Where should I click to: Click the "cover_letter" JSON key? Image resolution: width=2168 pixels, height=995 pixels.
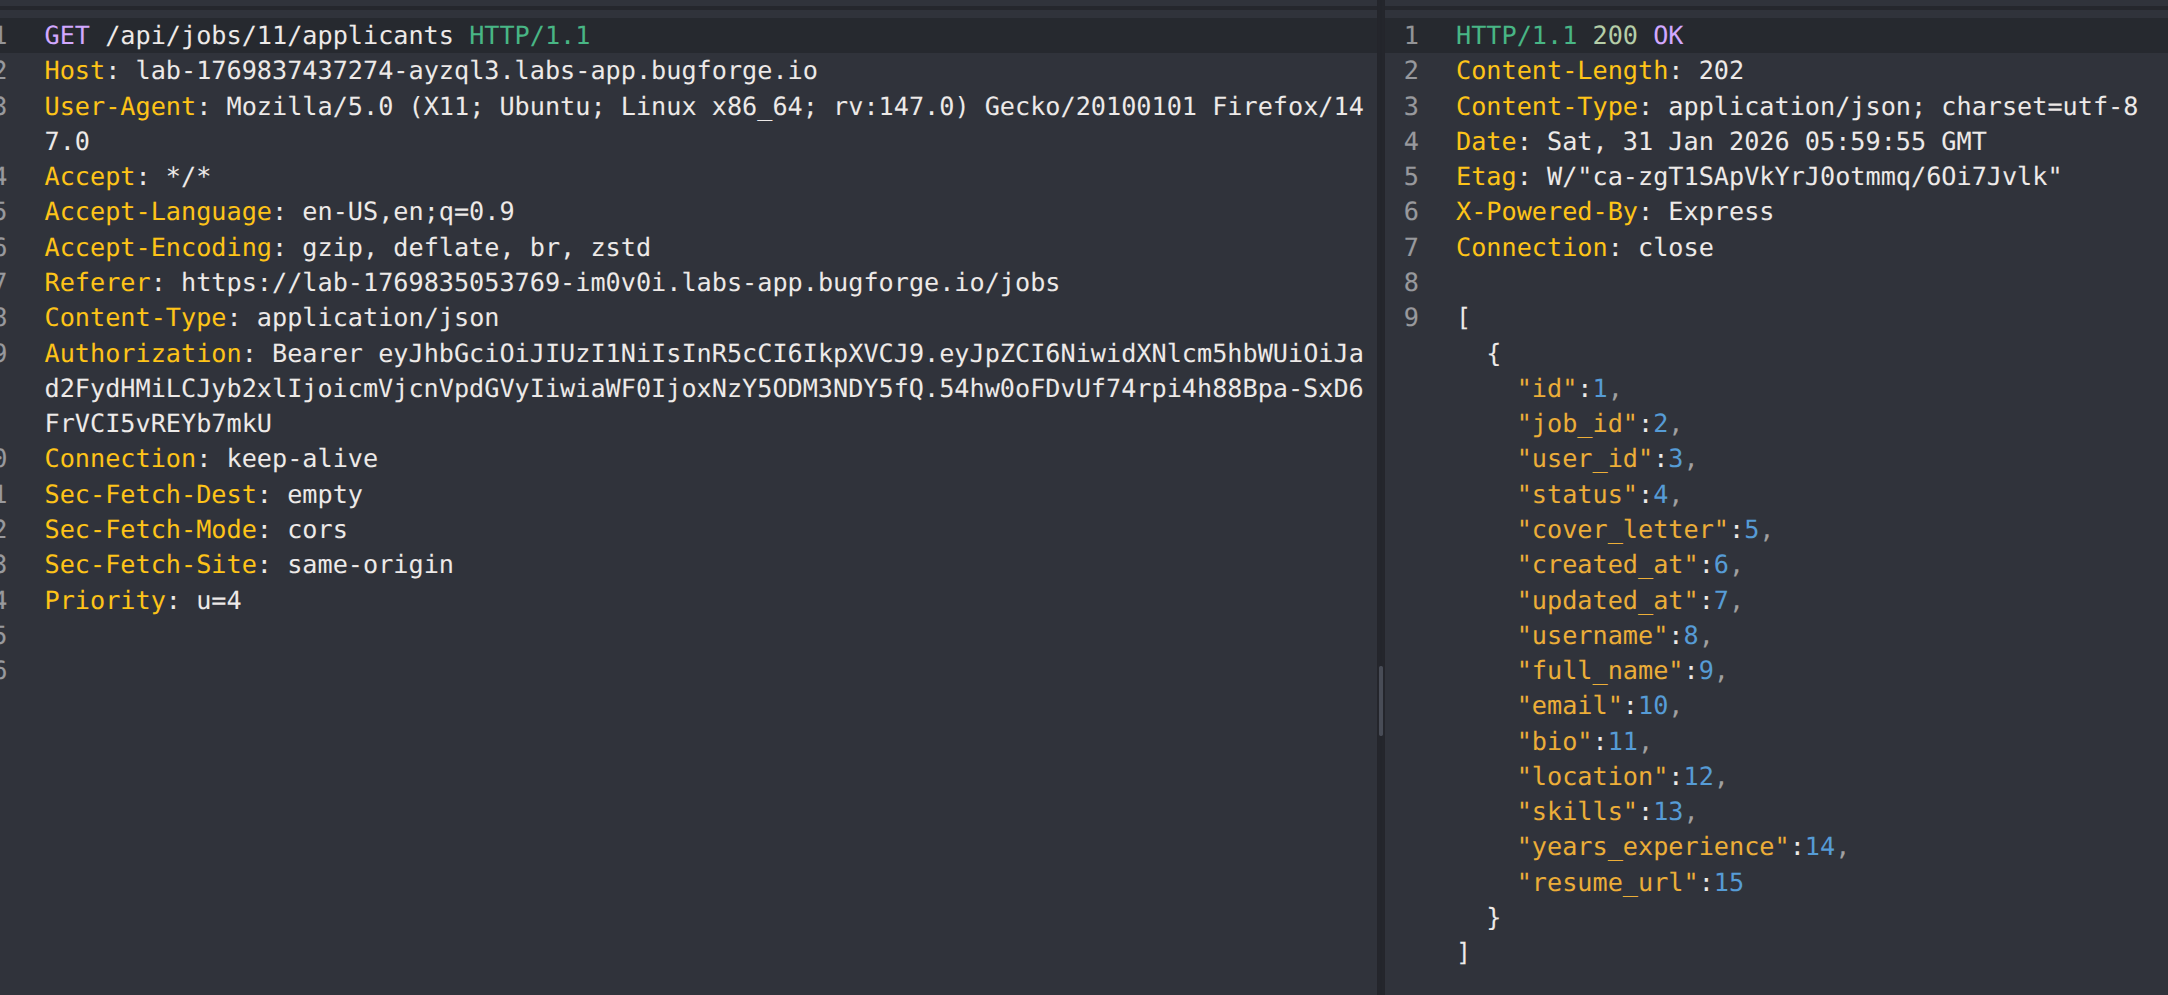click(x=1622, y=530)
